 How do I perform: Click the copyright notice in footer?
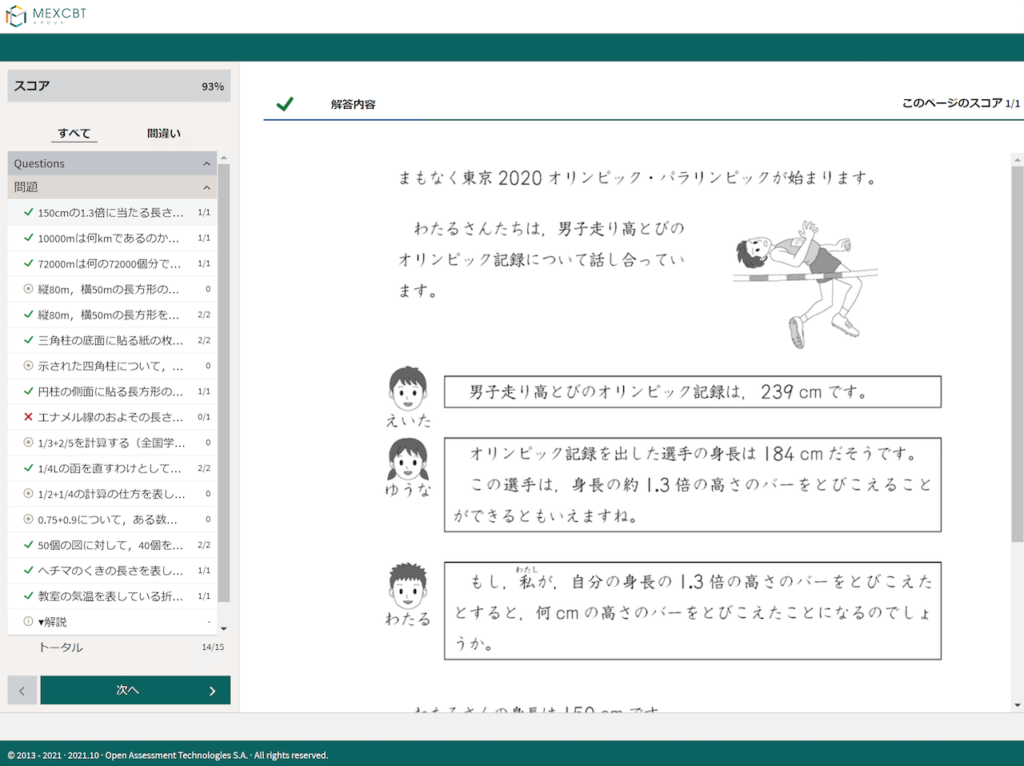tap(168, 755)
